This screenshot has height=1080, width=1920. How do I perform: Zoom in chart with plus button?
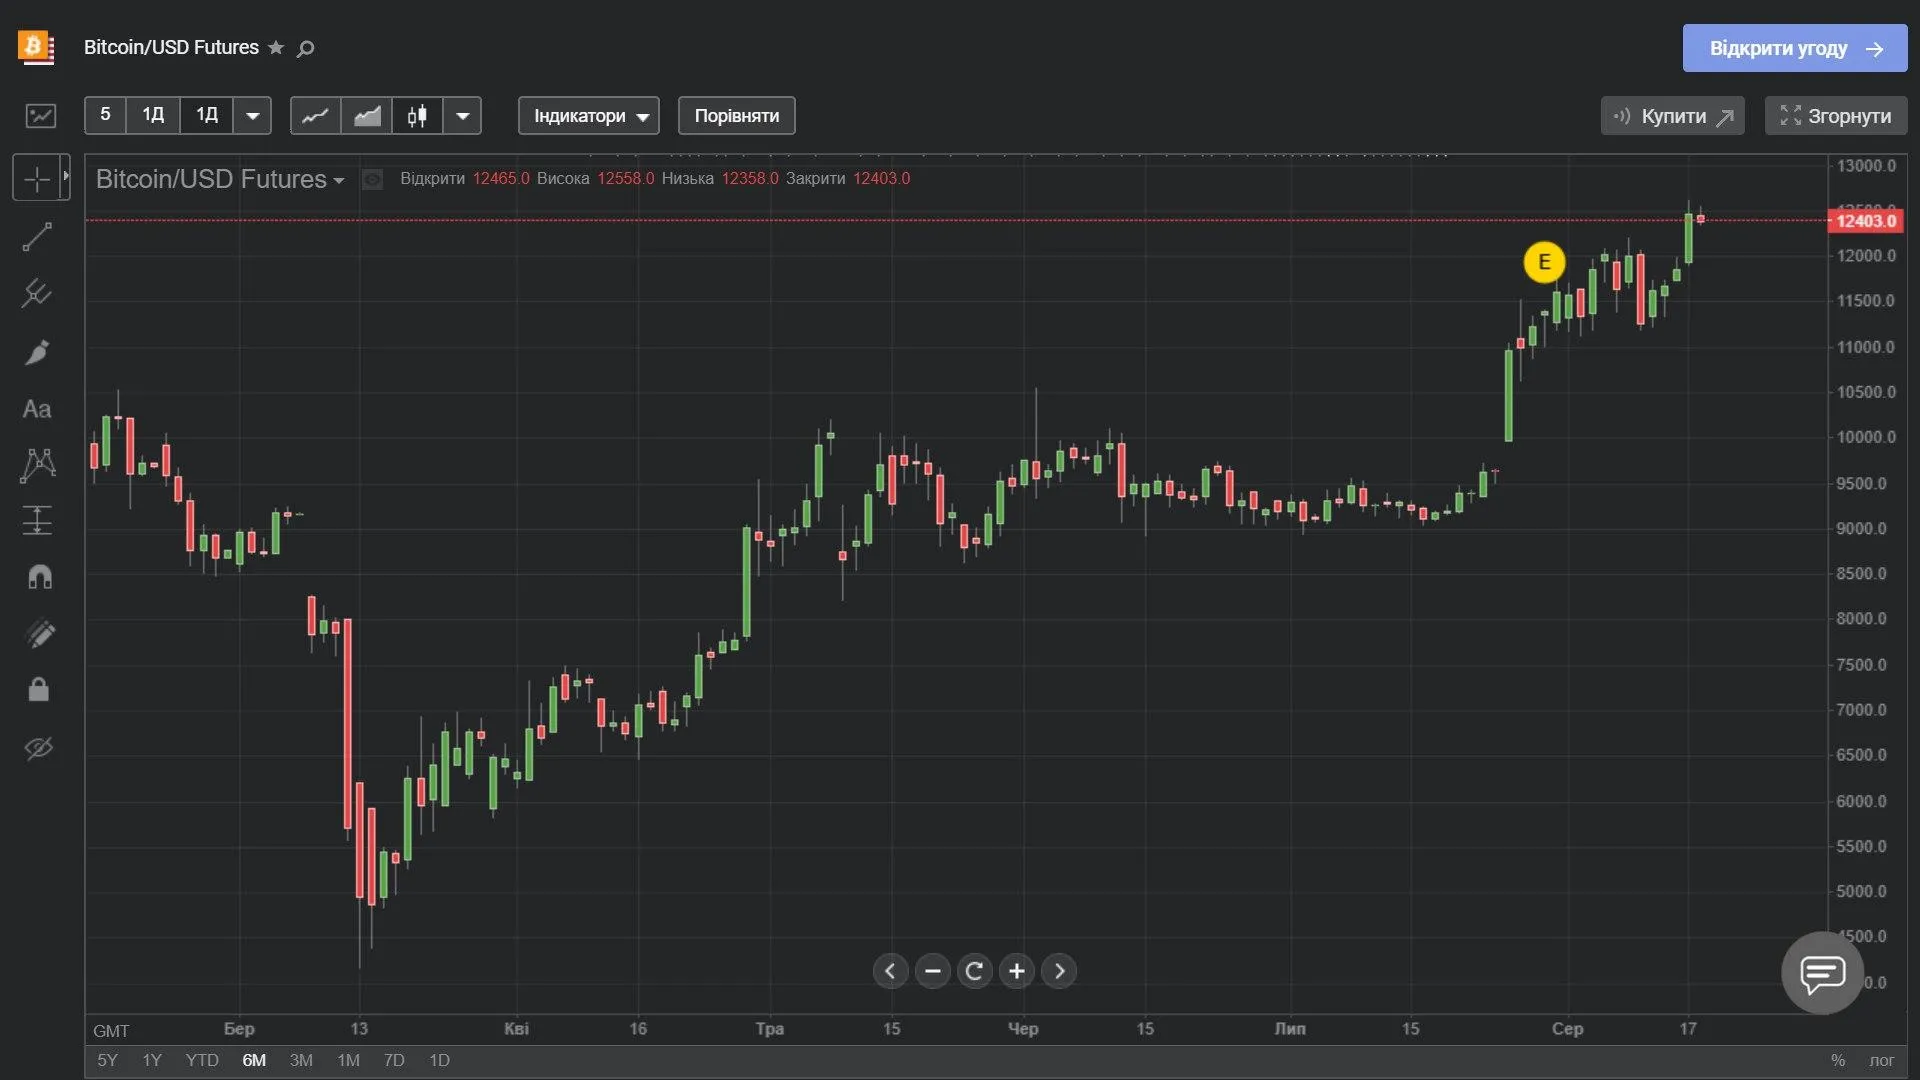(x=1017, y=971)
